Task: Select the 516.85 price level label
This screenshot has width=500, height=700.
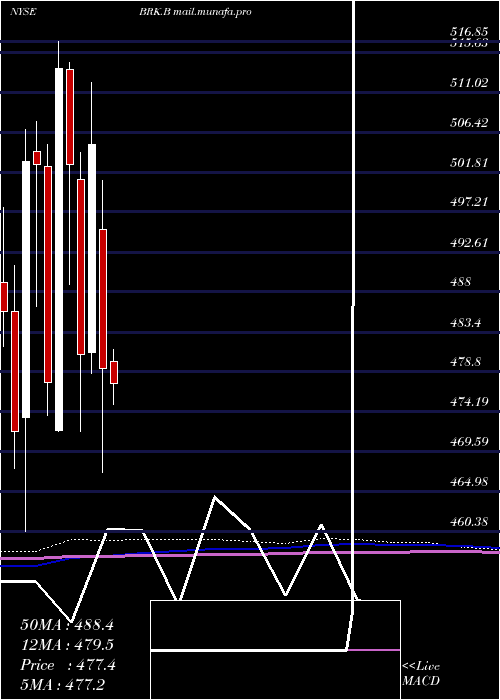Action: pyautogui.click(x=469, y=32)
